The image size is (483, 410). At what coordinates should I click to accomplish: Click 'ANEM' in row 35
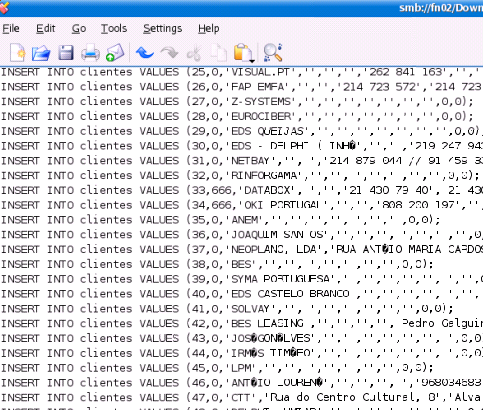[x=244, y=220]
